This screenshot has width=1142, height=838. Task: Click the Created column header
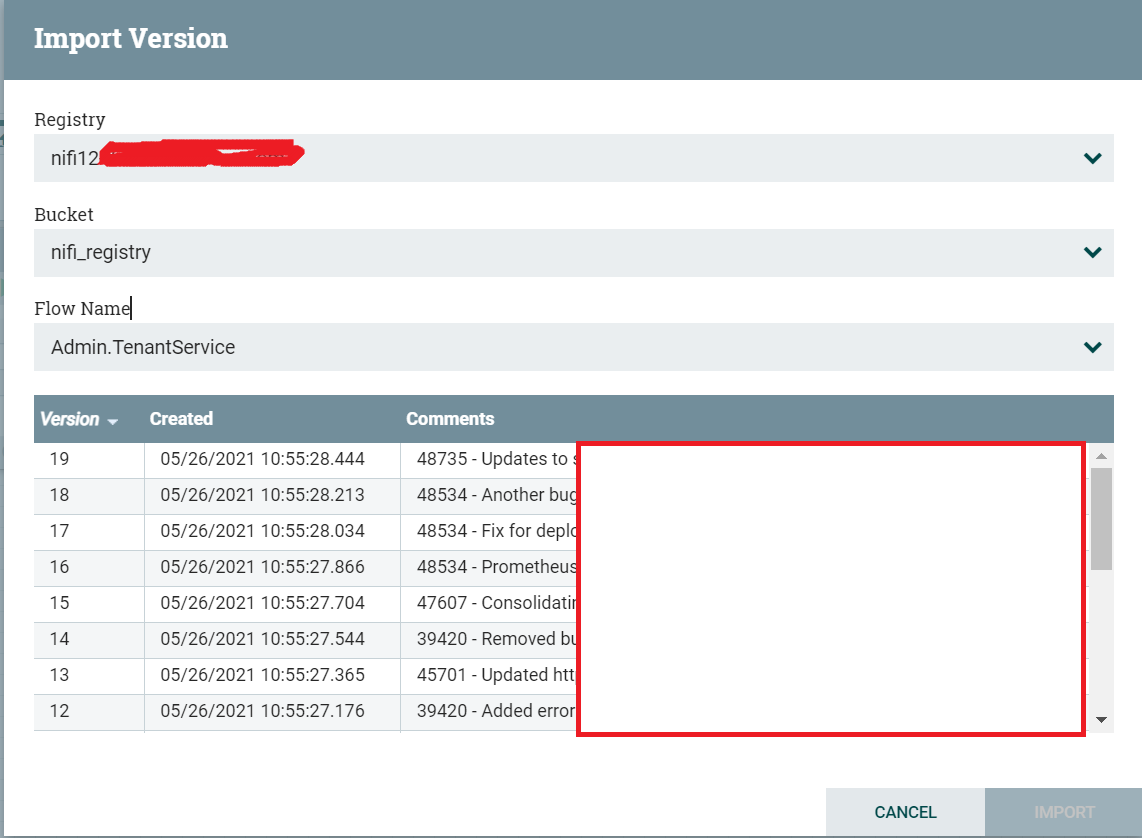click(181, 419)
